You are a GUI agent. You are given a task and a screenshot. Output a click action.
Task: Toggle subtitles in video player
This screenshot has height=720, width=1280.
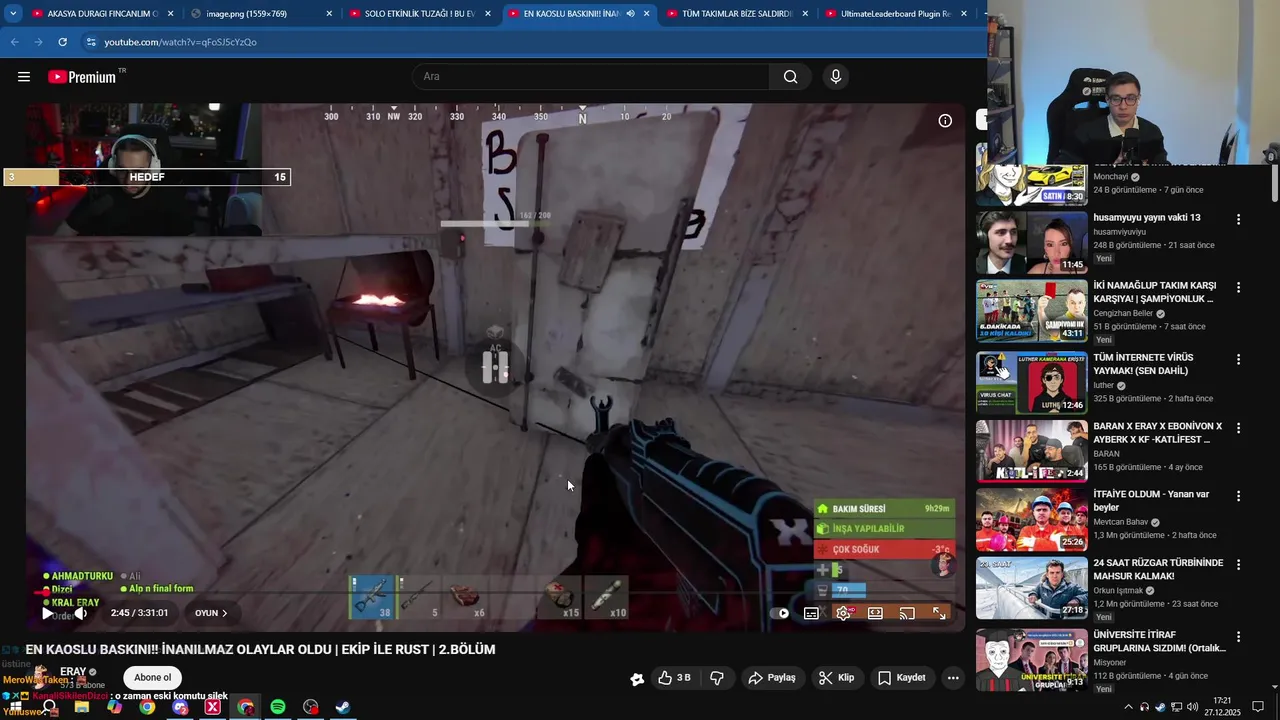coord(811,613)
